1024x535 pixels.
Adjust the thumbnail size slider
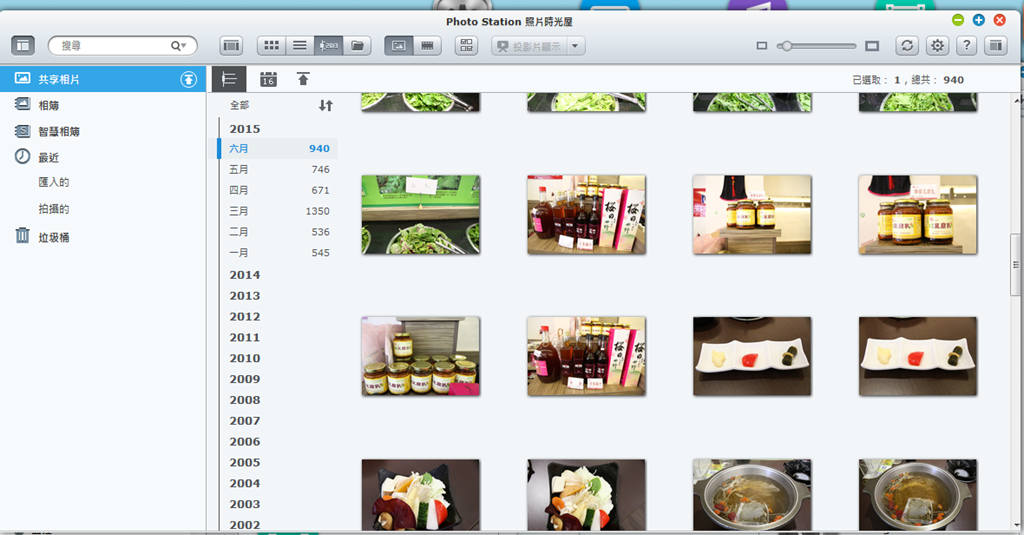tap(816, 46)
